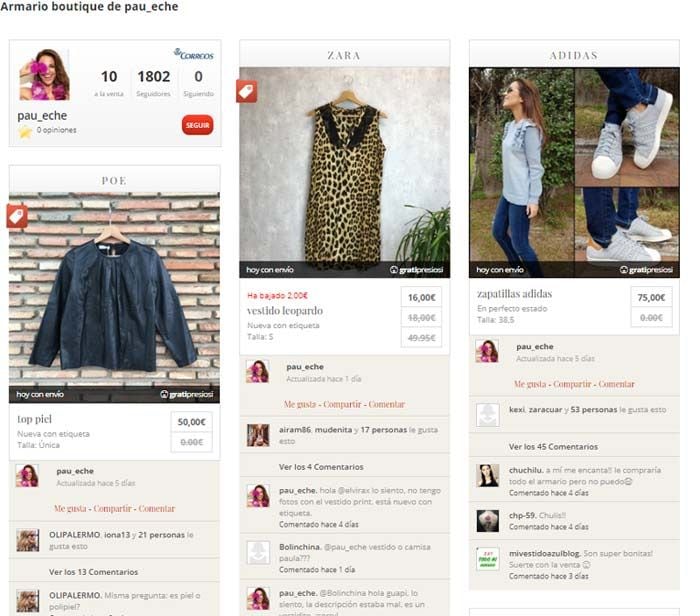700x616 pixels.
Task: Click 'Compartir' under the top piel listing
Action: tap(112, 508)
